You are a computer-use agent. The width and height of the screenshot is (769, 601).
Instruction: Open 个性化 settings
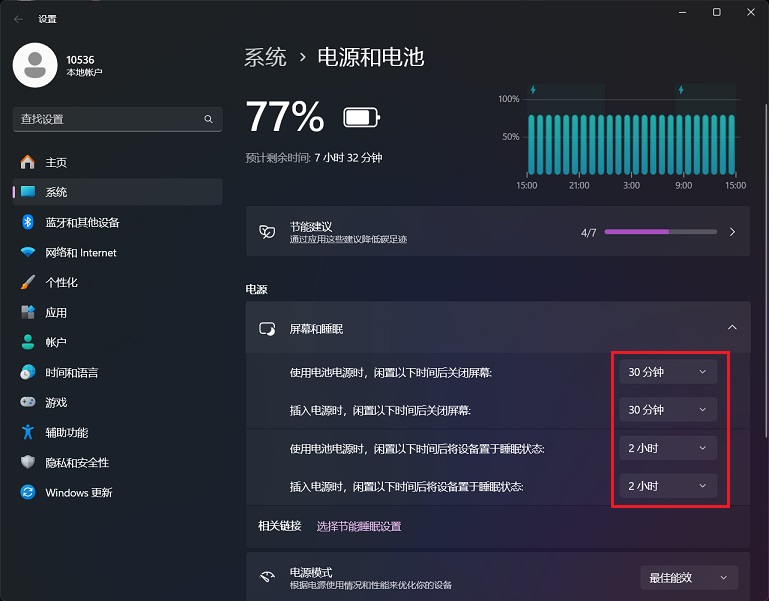click(118, 283)
